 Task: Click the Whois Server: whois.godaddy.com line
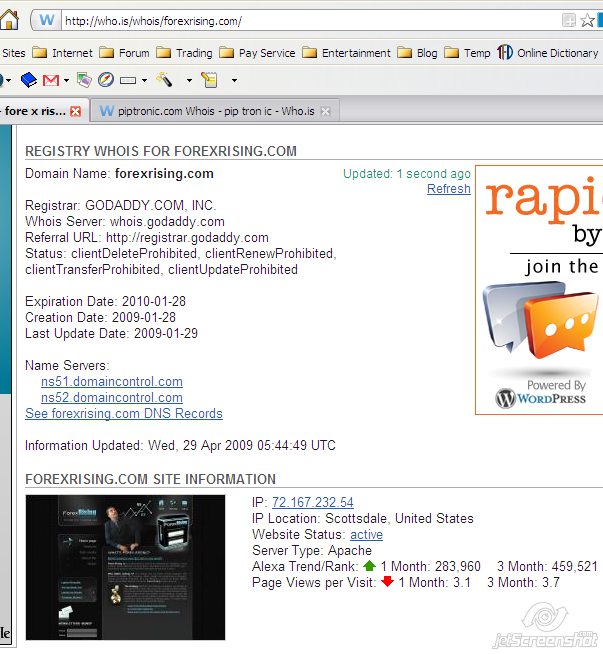125,221
